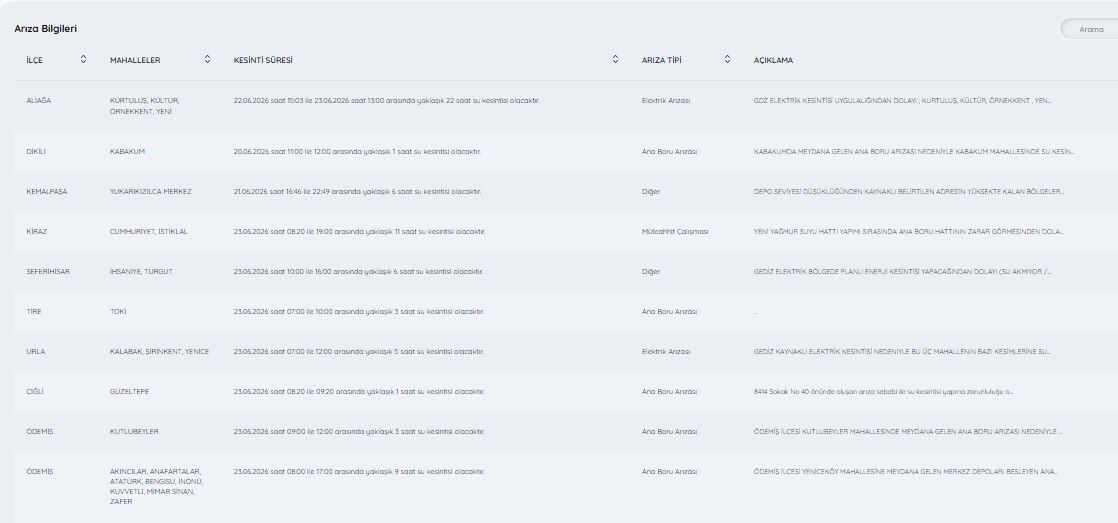Click Diğer in the SEFERİHİSAR row

(651, 271)
